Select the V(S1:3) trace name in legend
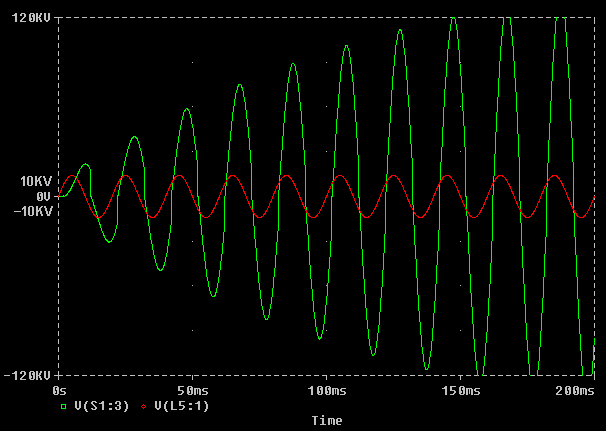 104,407
